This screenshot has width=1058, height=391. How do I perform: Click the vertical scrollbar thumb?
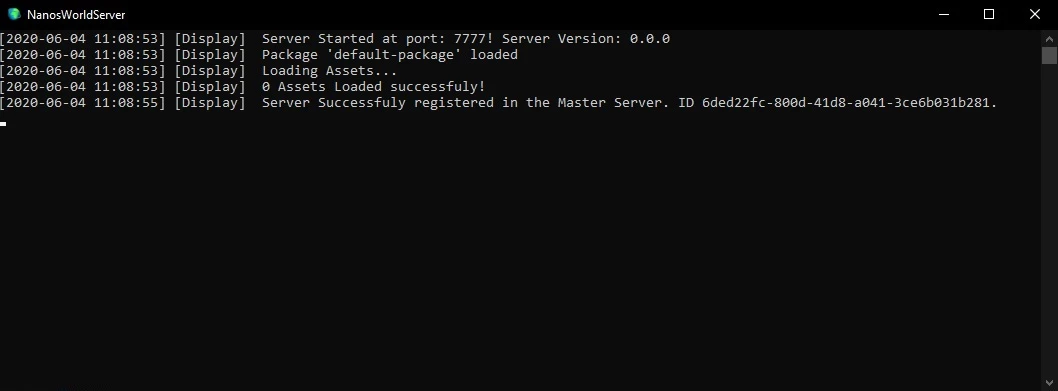click(1049, 55)
